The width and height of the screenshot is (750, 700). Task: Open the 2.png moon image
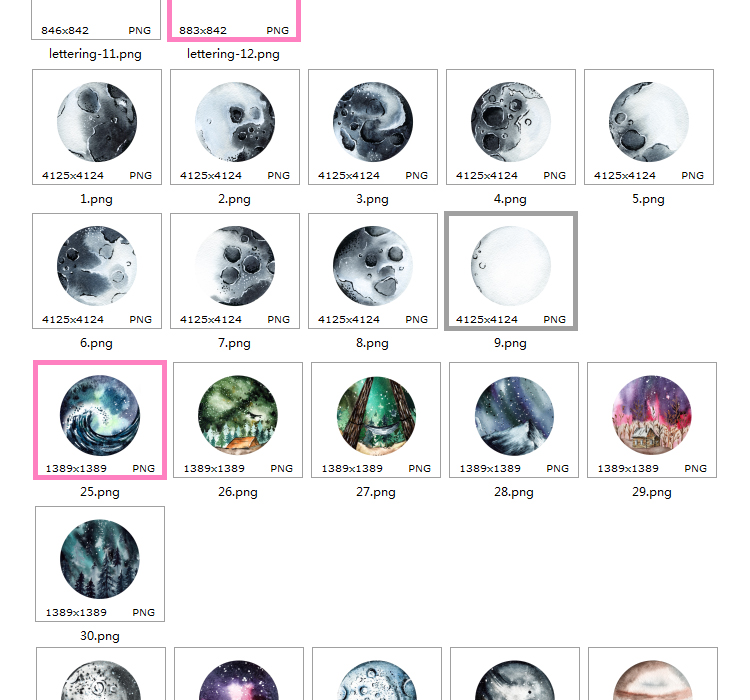click(235, 127)
